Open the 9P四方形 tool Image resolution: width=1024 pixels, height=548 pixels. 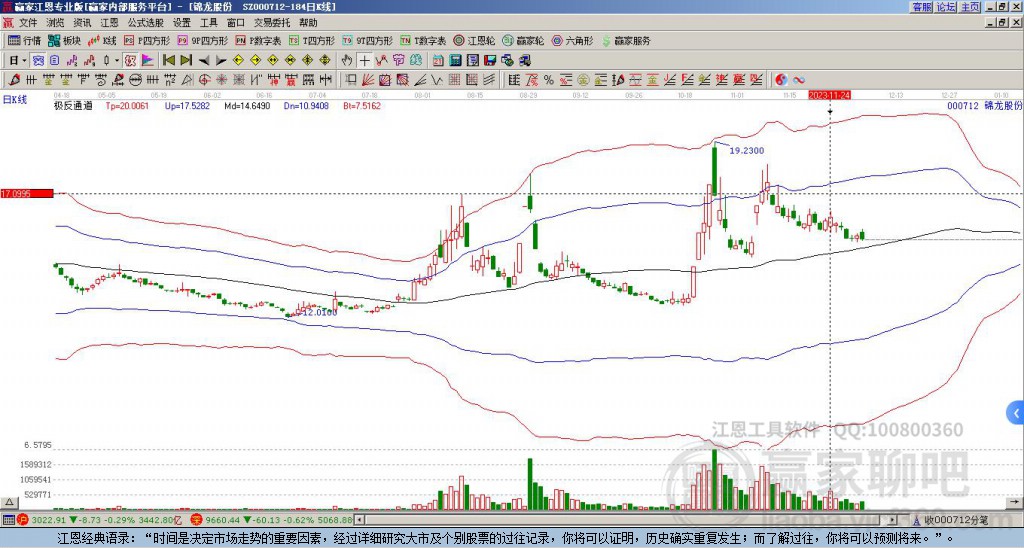[203, 40]
